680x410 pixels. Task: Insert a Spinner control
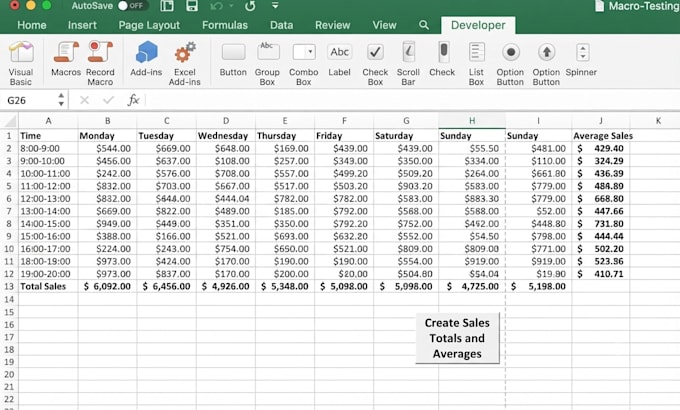pos(582,59)
